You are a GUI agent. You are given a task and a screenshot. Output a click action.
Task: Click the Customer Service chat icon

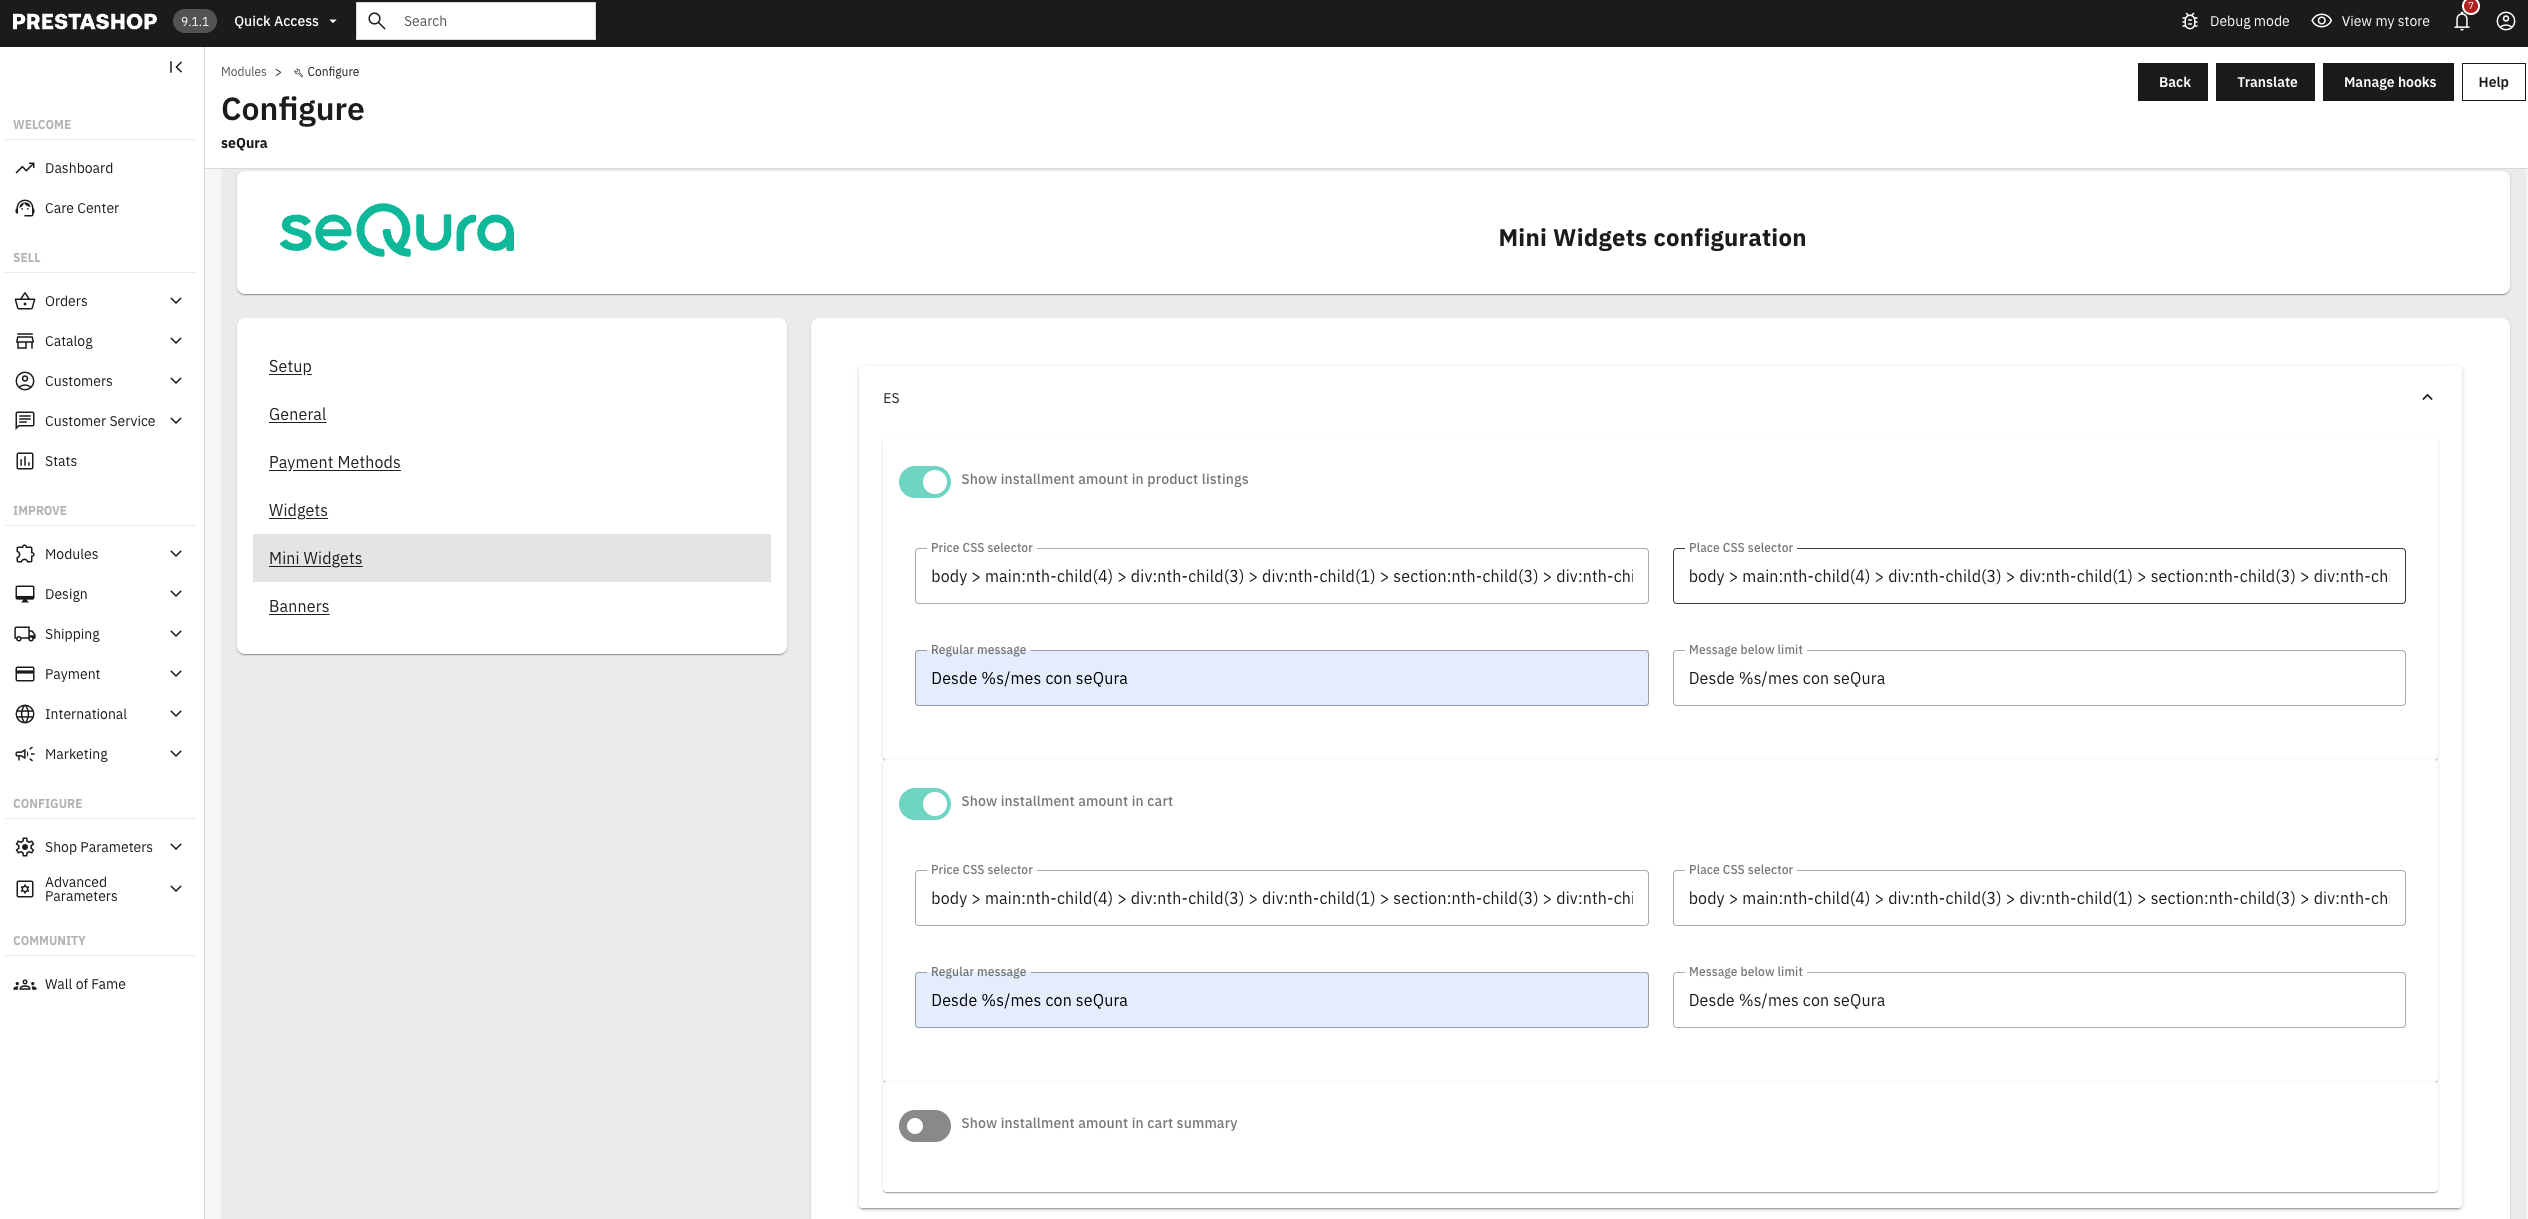click(25, 421)
